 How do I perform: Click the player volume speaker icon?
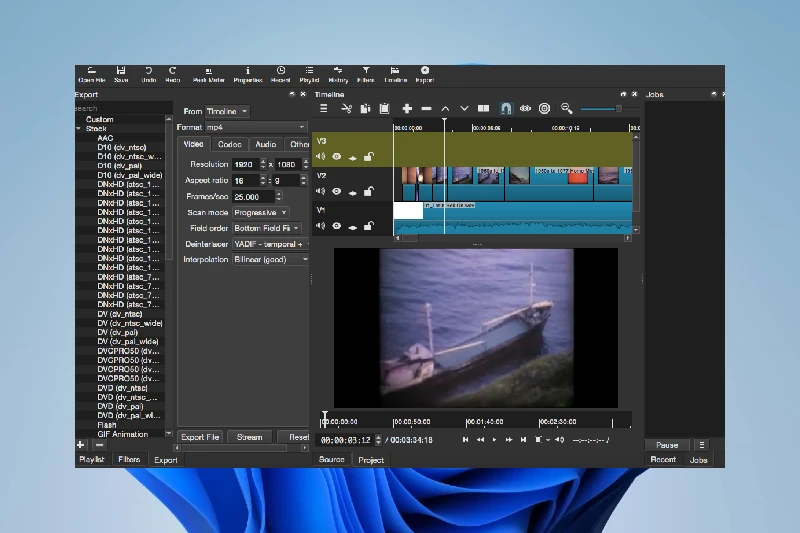pos(560,440)
